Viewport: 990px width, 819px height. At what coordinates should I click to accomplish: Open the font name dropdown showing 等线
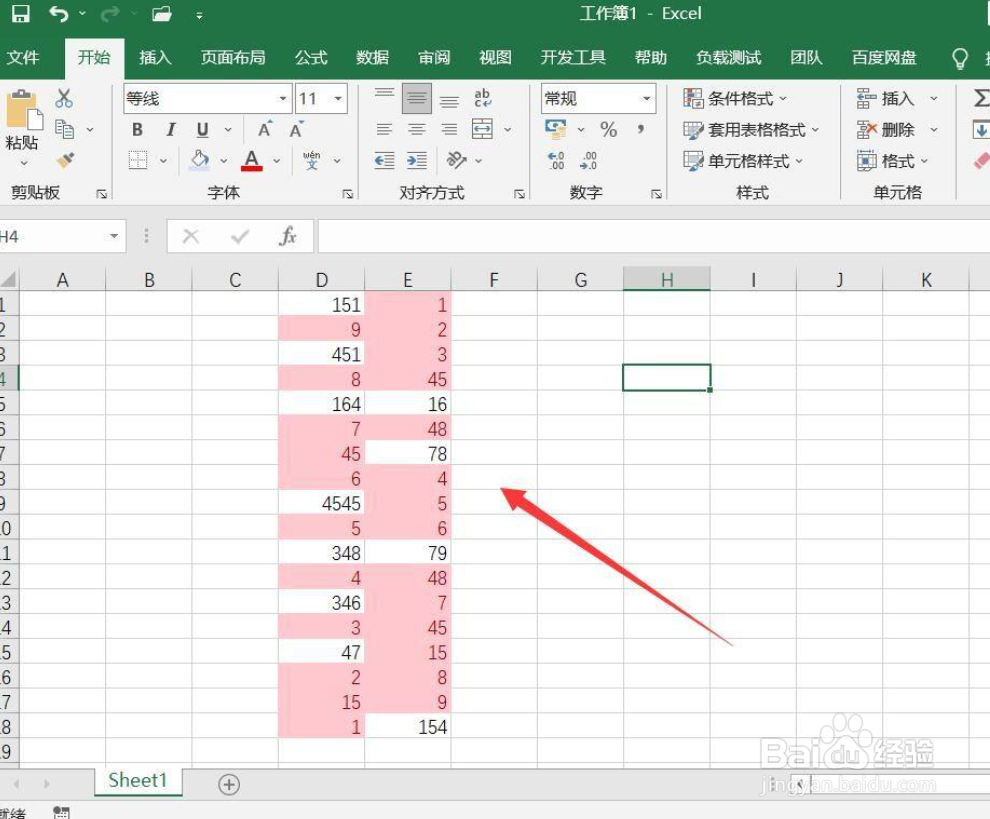coord(283,99)
